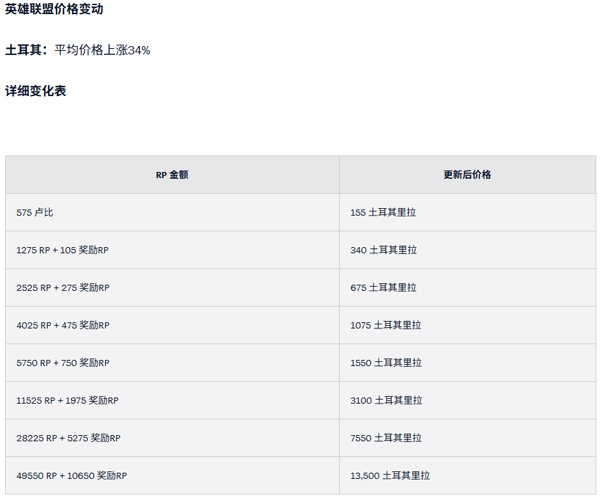Click the 340 土耳其里拉 price cell
600x497 pixels.
pyautogui.click(x=383, y=250)
